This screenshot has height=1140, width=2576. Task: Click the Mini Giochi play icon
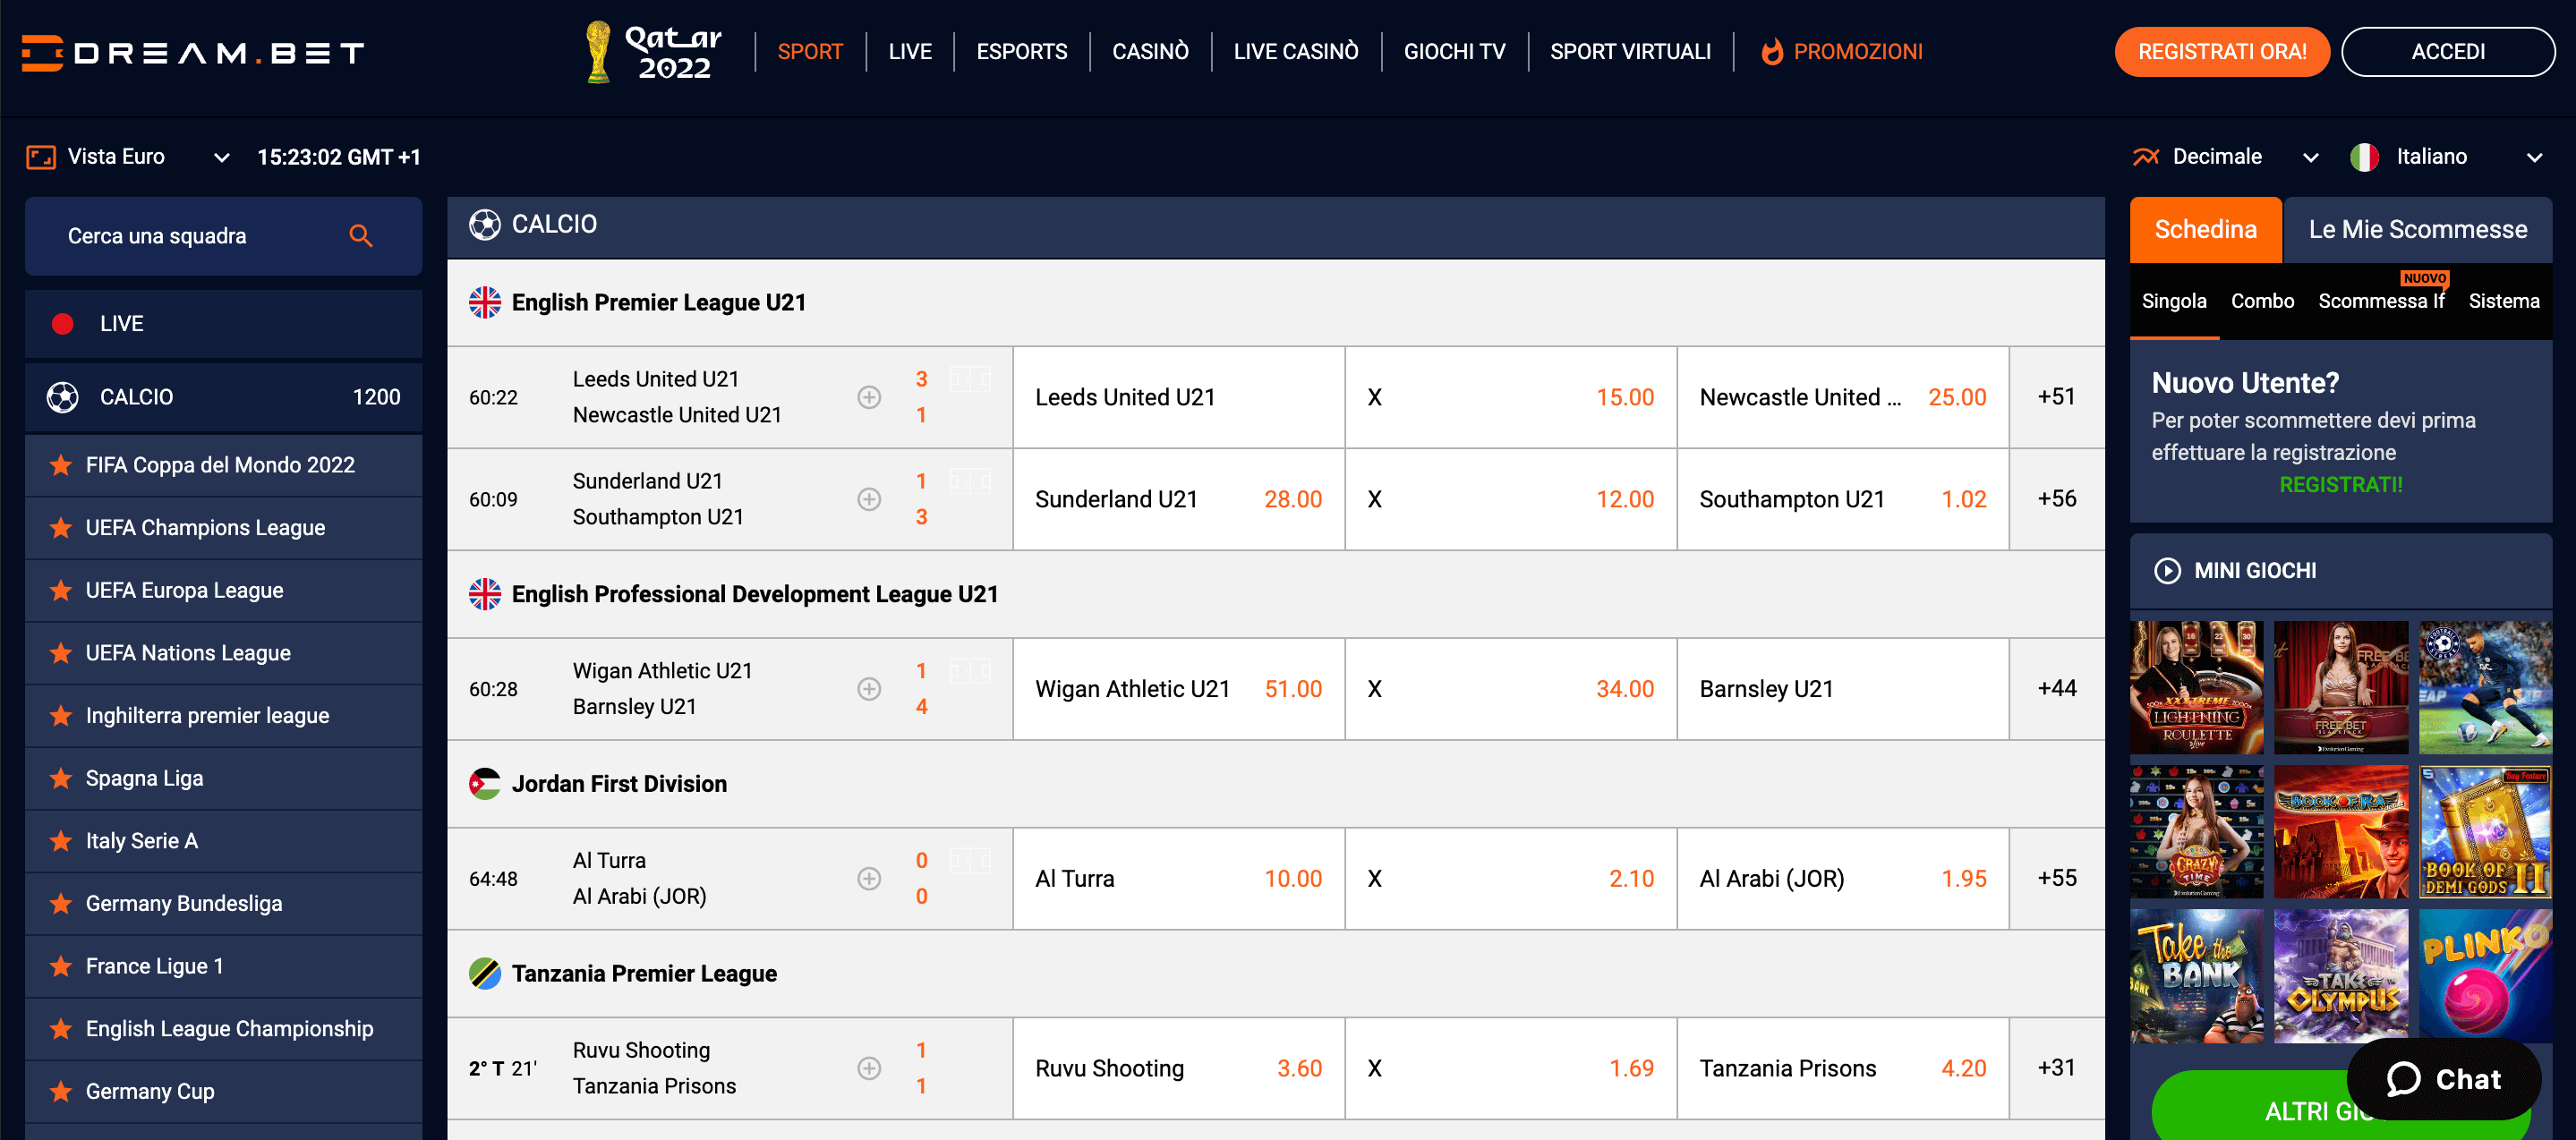coord(2167,571)
